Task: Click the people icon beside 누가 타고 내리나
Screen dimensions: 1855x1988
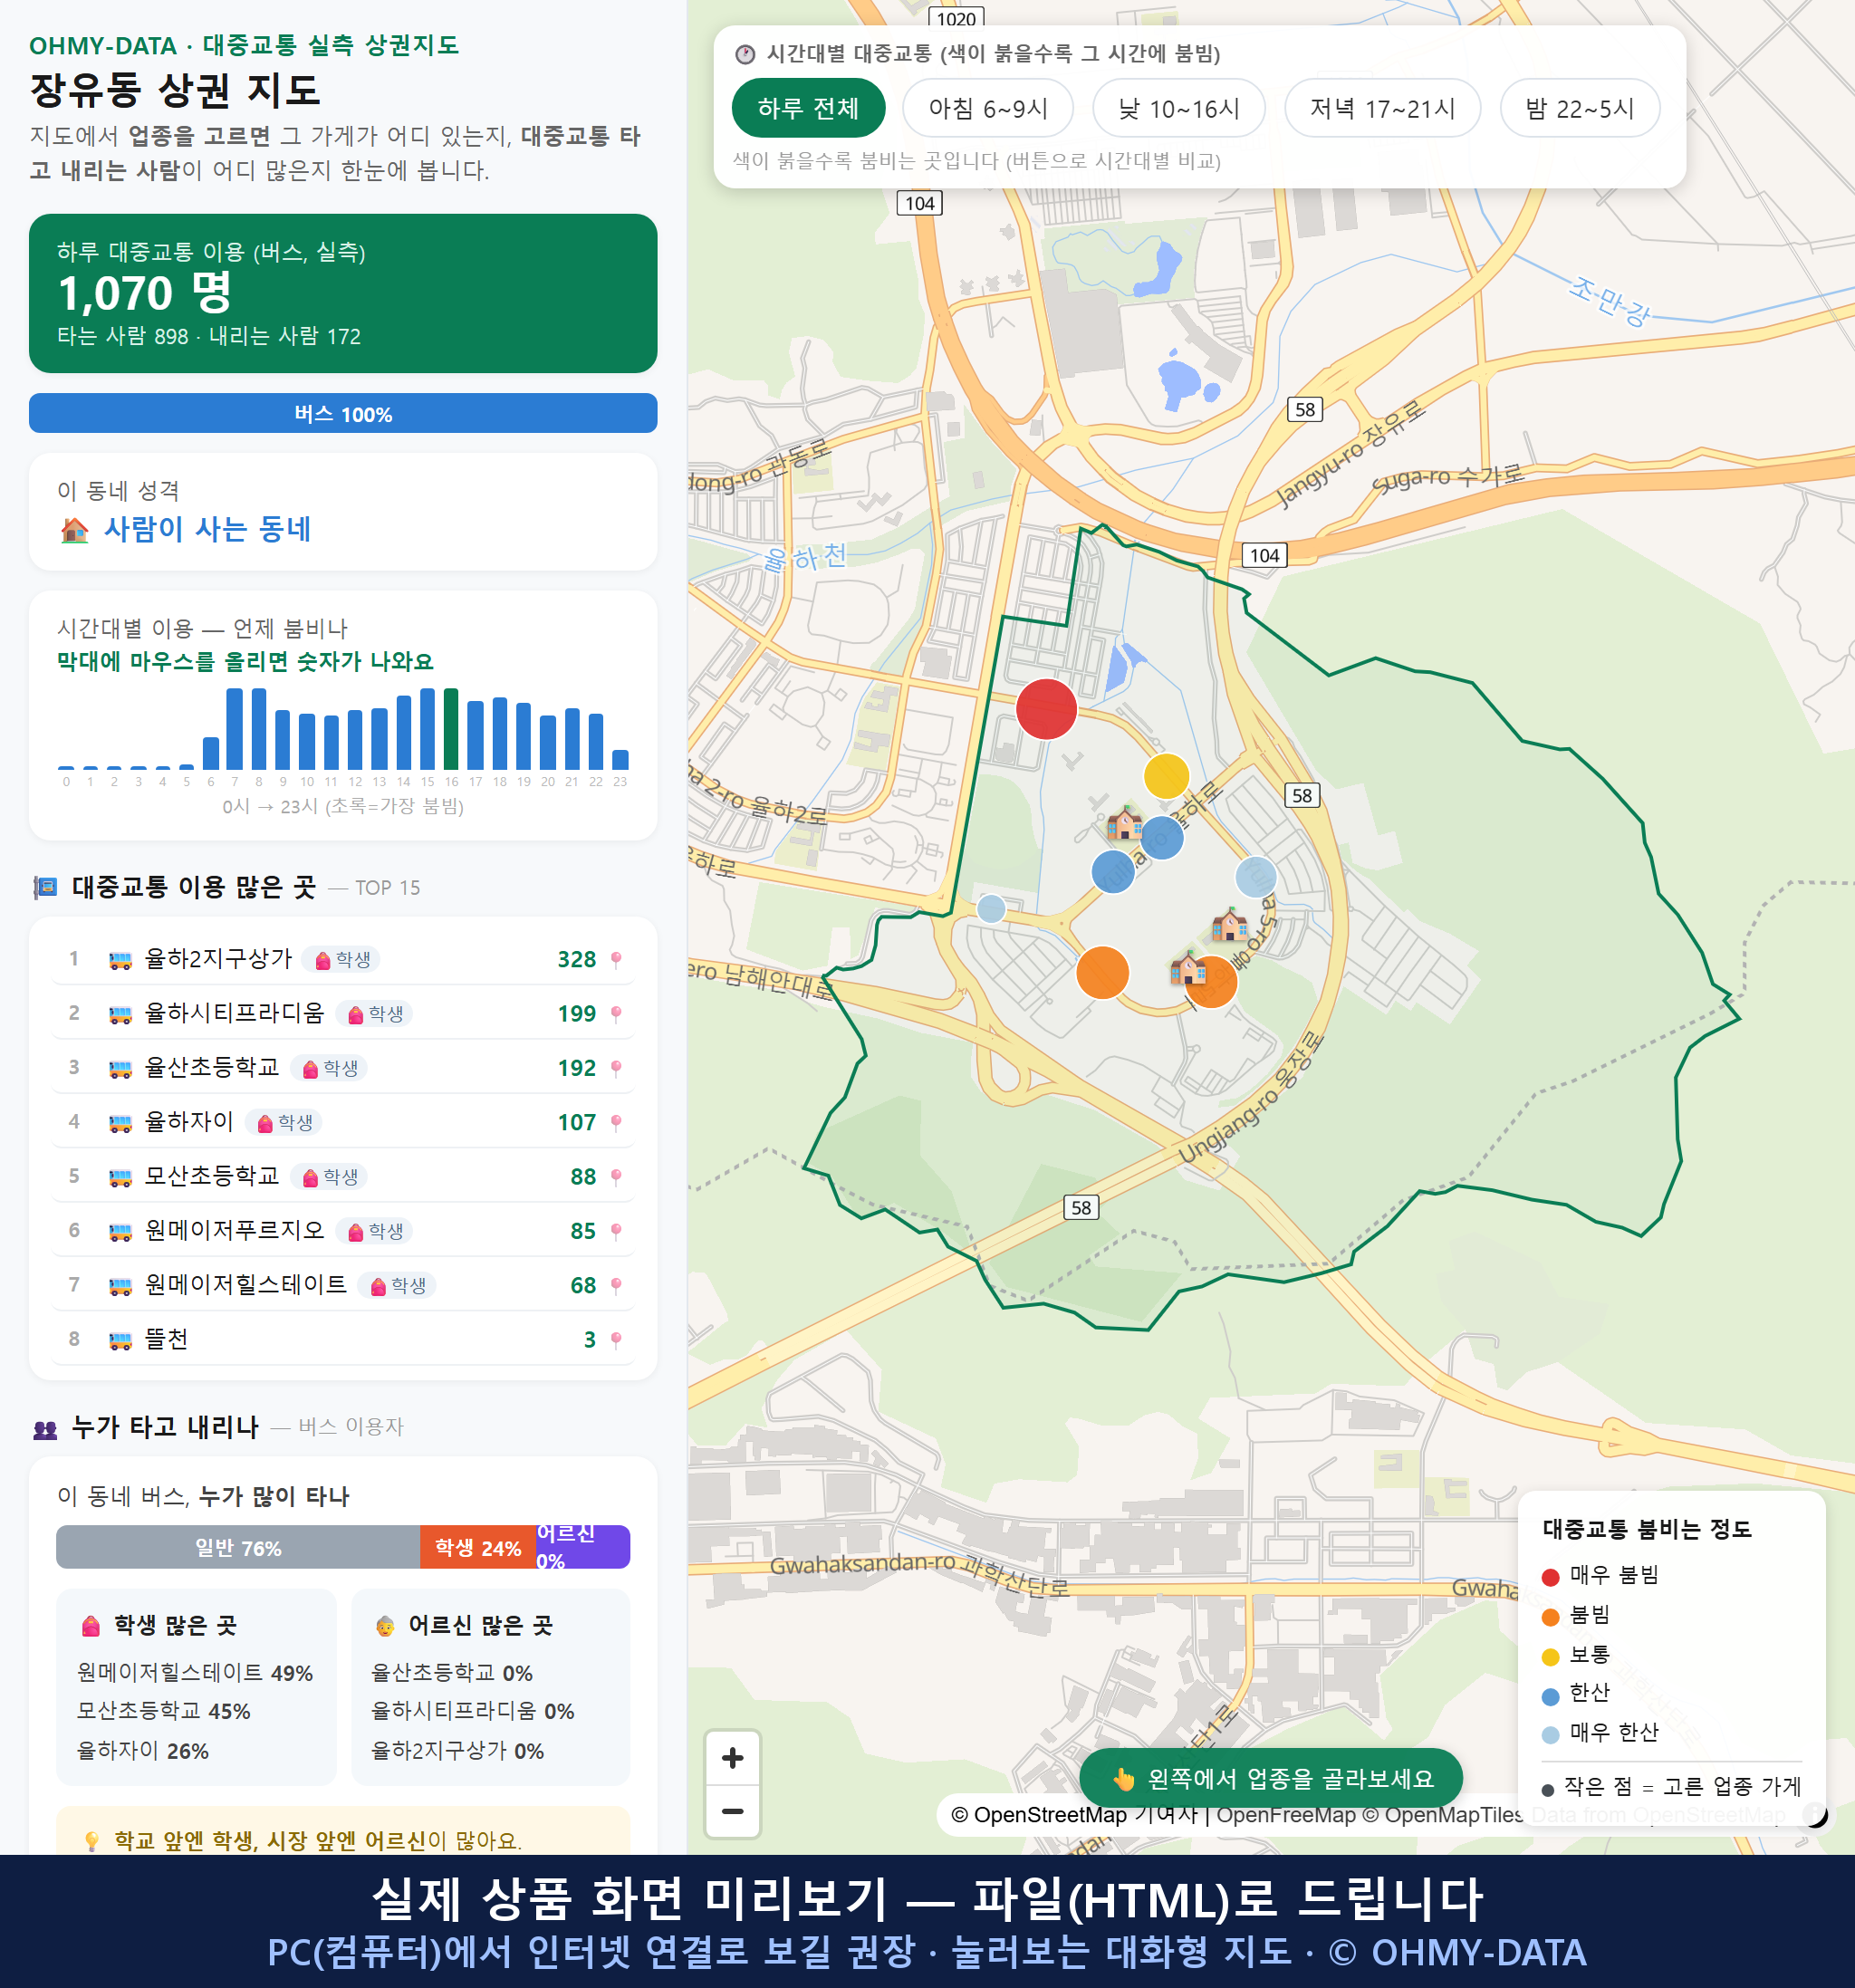Action: [45, 1429]
